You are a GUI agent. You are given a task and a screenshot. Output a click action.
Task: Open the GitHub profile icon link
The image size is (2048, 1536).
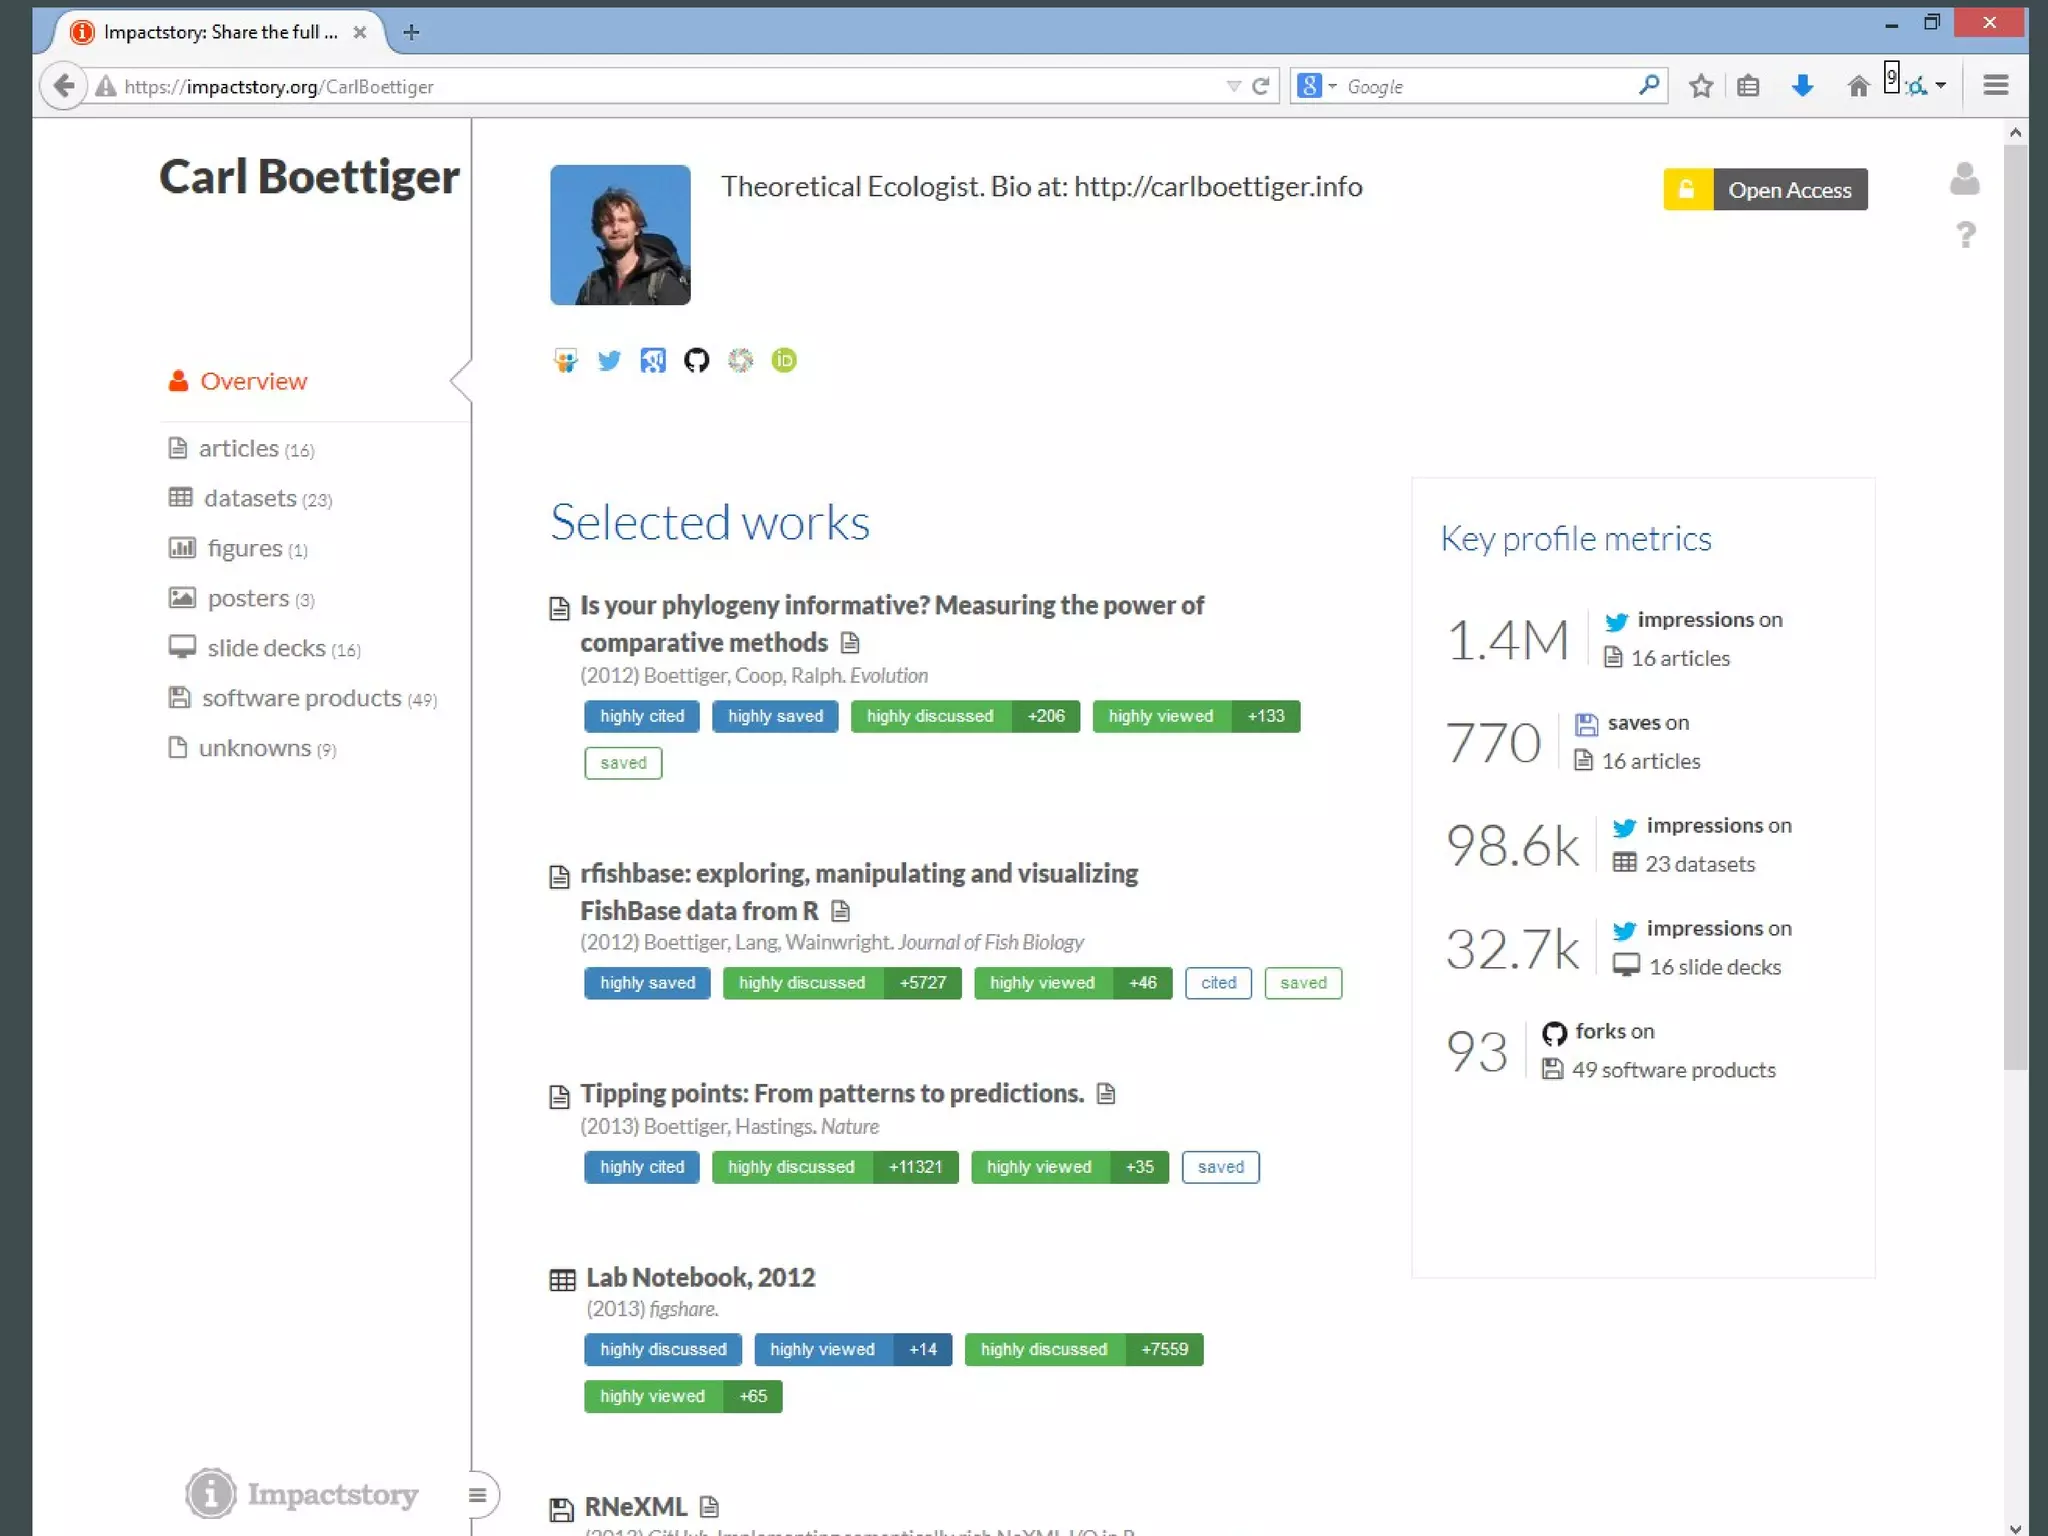696,360
